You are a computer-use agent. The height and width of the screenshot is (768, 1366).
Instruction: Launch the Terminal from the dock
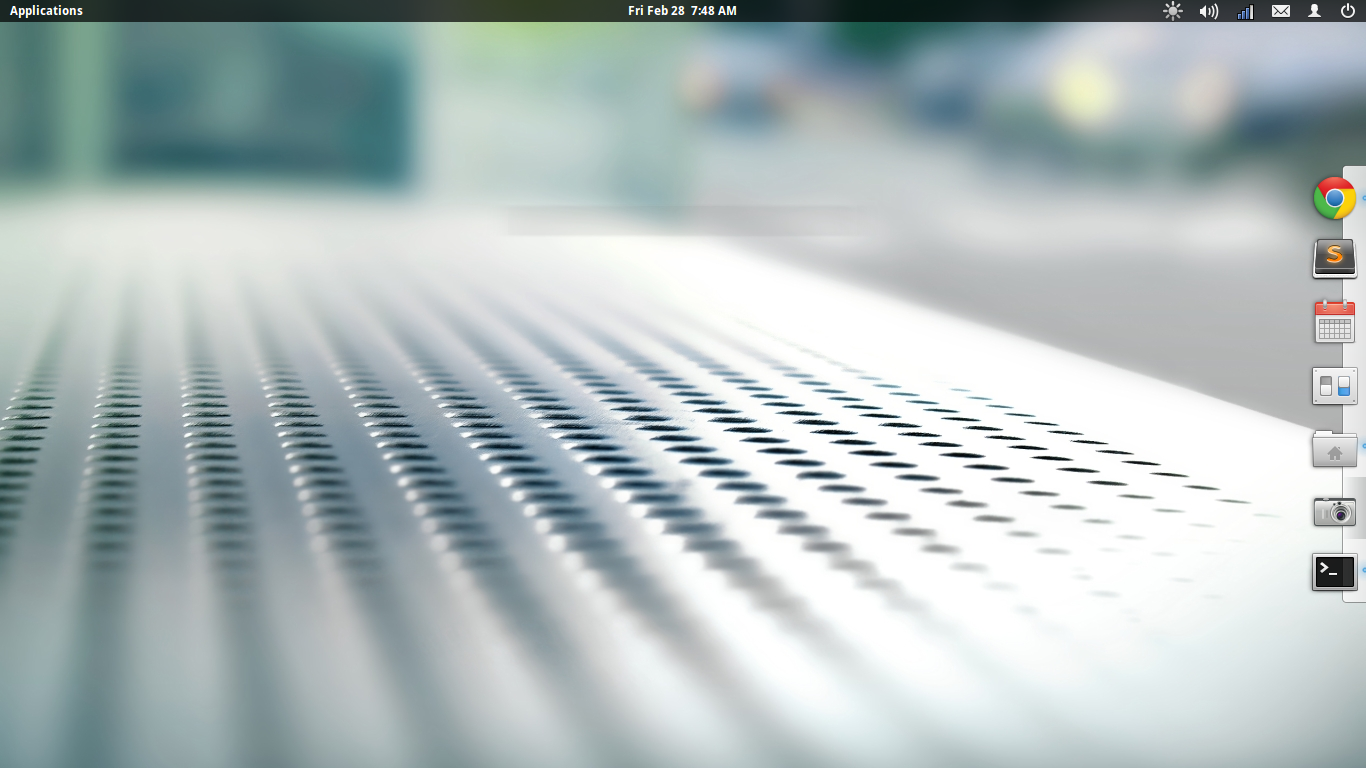tap(1334, 572)
